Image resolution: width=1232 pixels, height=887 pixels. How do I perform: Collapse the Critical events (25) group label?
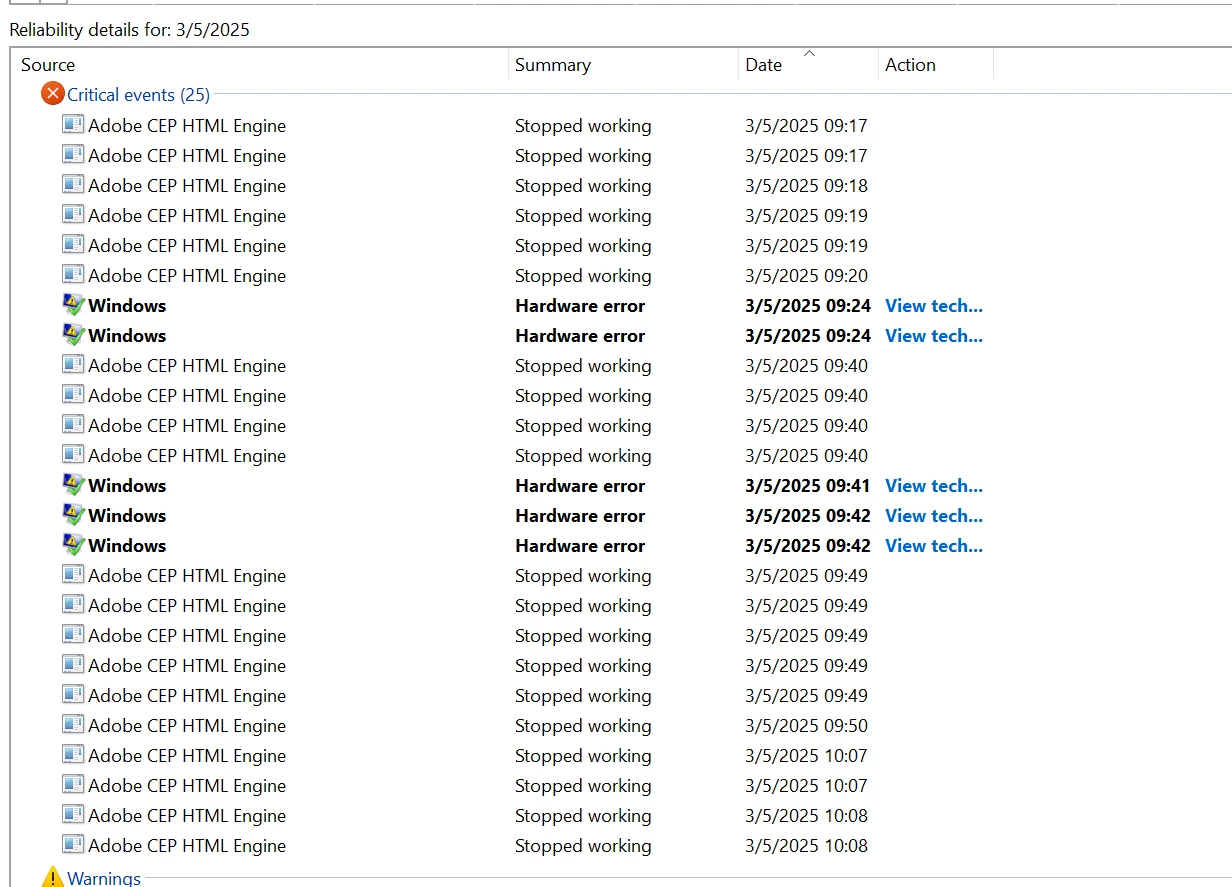138,95
